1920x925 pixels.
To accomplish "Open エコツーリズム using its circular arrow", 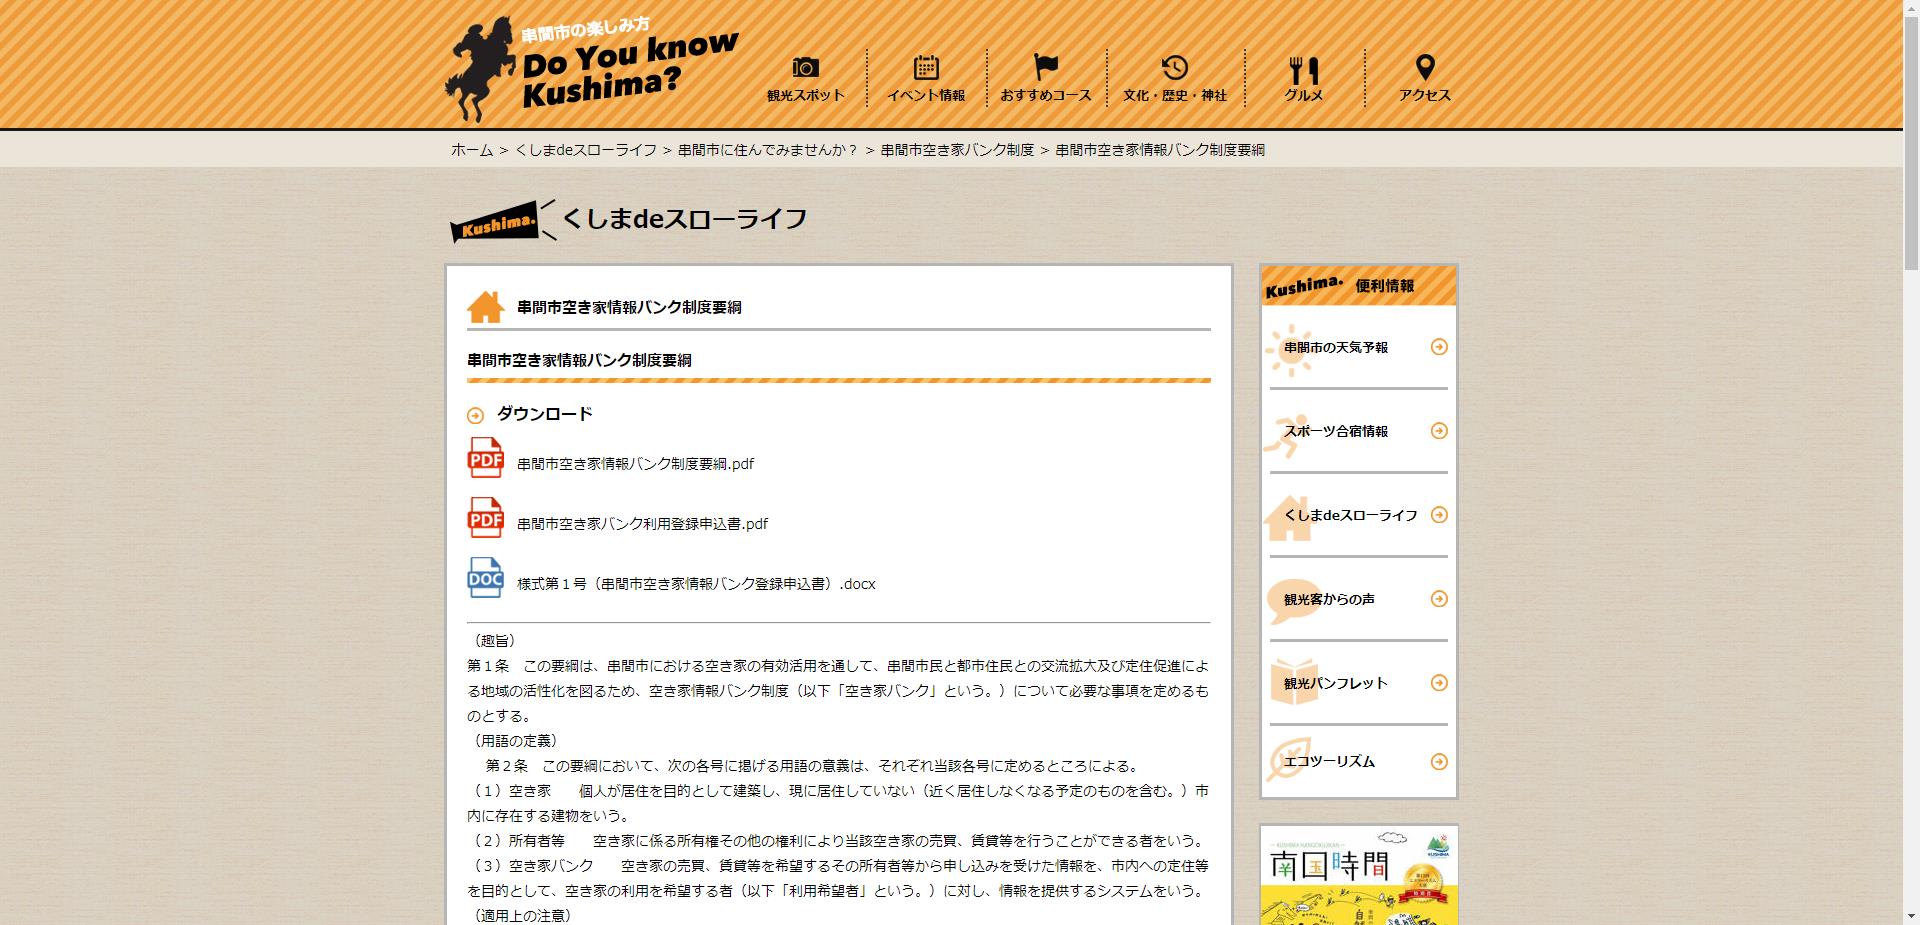I will pyautogui.click(x=1440, y=761).
